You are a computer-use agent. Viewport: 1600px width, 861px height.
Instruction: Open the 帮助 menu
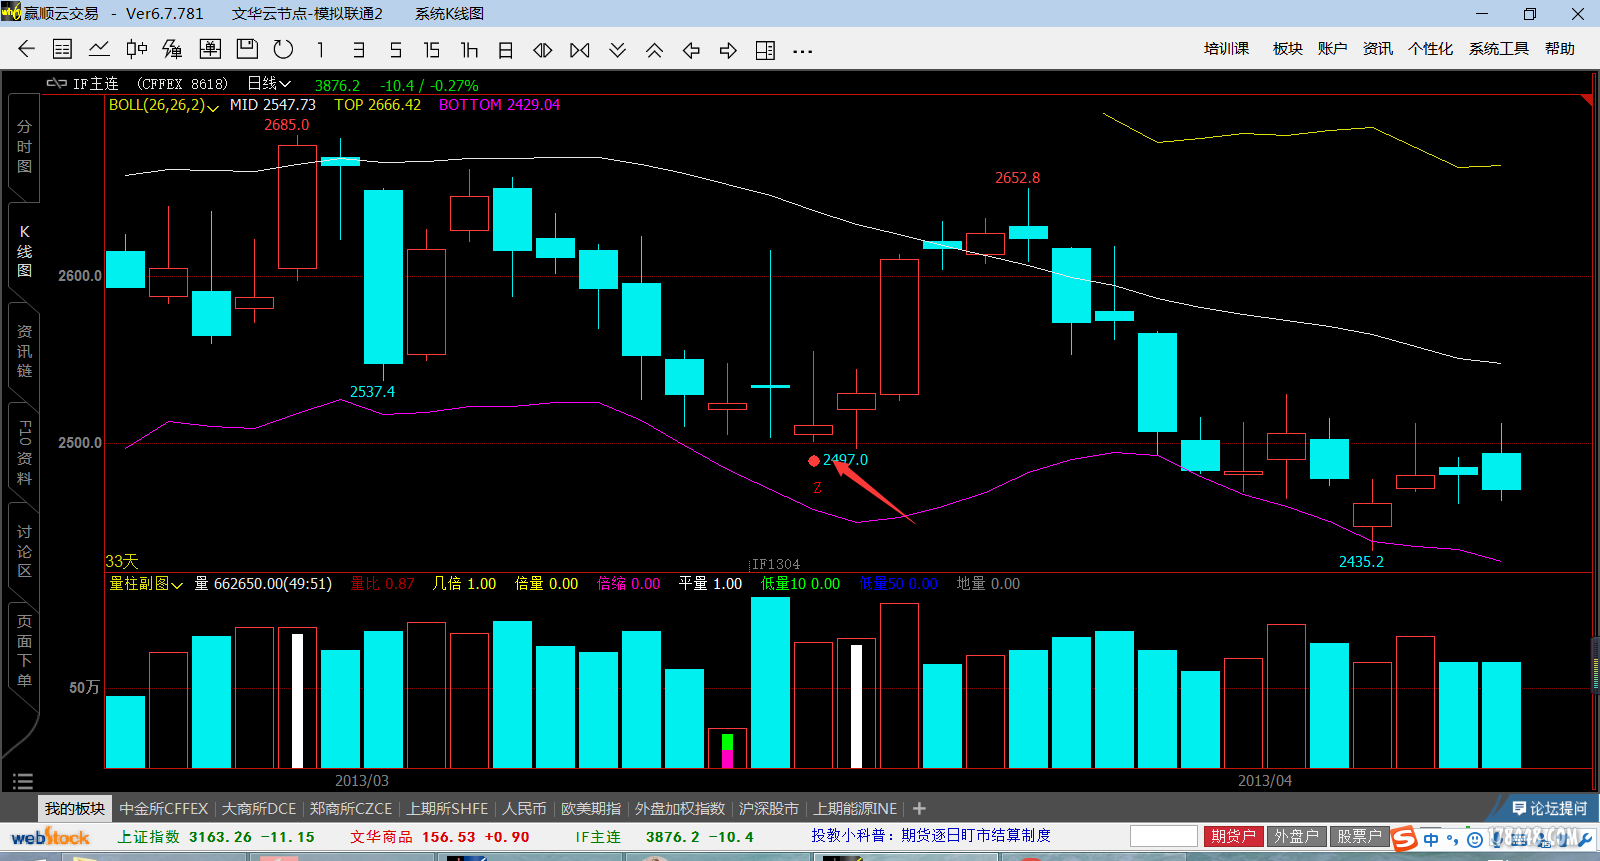click(x=1559, y=48)
